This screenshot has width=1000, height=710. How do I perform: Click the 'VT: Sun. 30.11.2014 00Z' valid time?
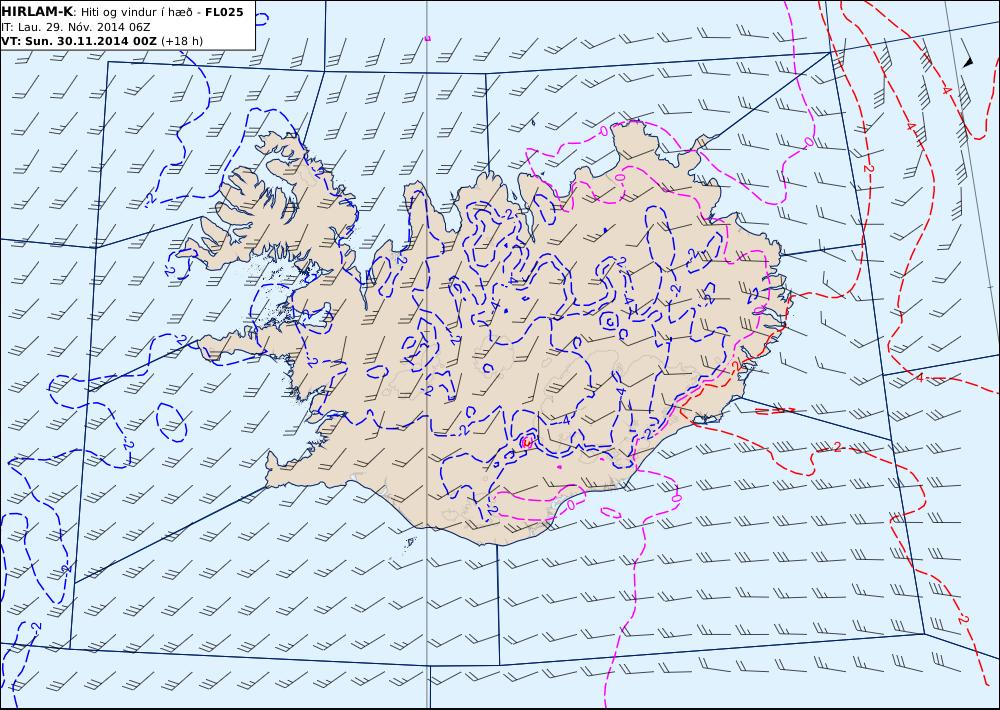(79, 41)
